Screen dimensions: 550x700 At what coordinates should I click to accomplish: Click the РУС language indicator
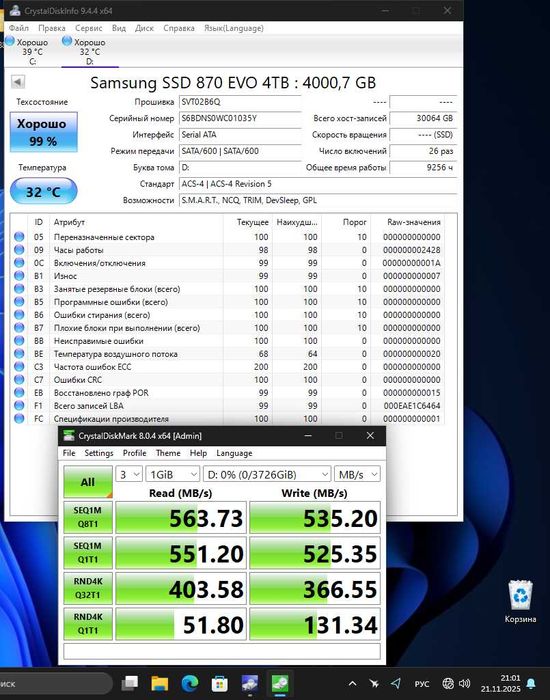point(422,683)
